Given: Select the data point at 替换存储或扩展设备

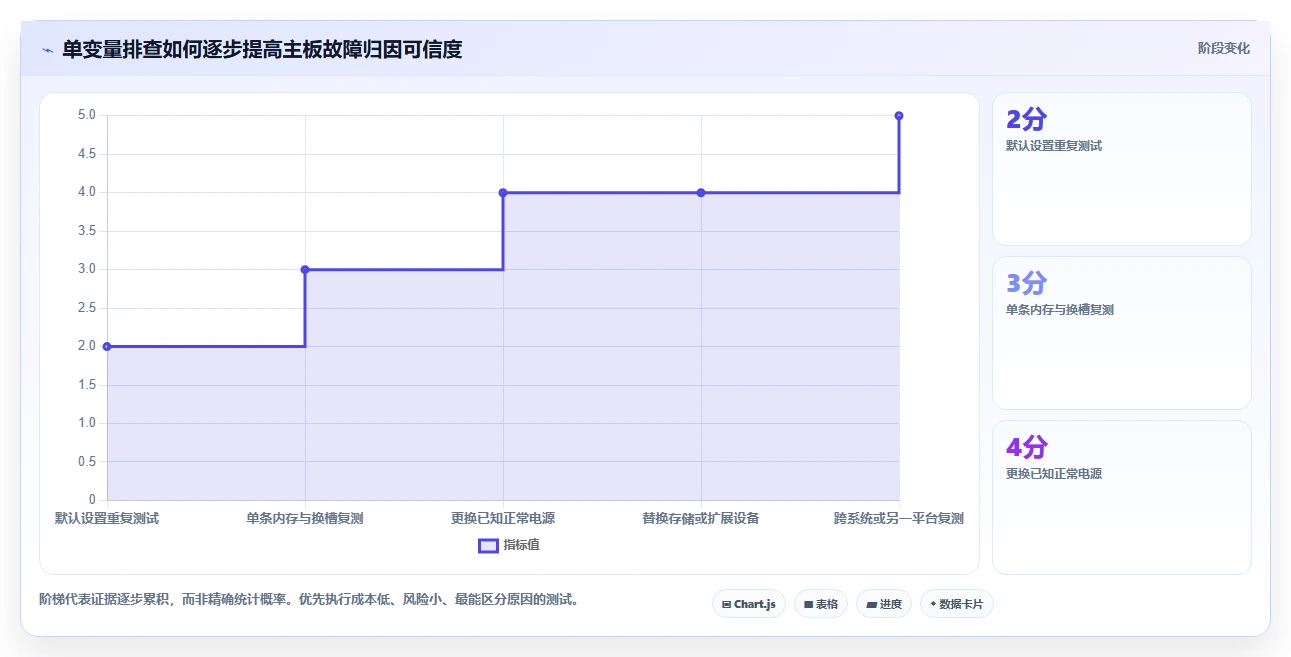Looking at the screenshot, I should (x=701, y=192).
